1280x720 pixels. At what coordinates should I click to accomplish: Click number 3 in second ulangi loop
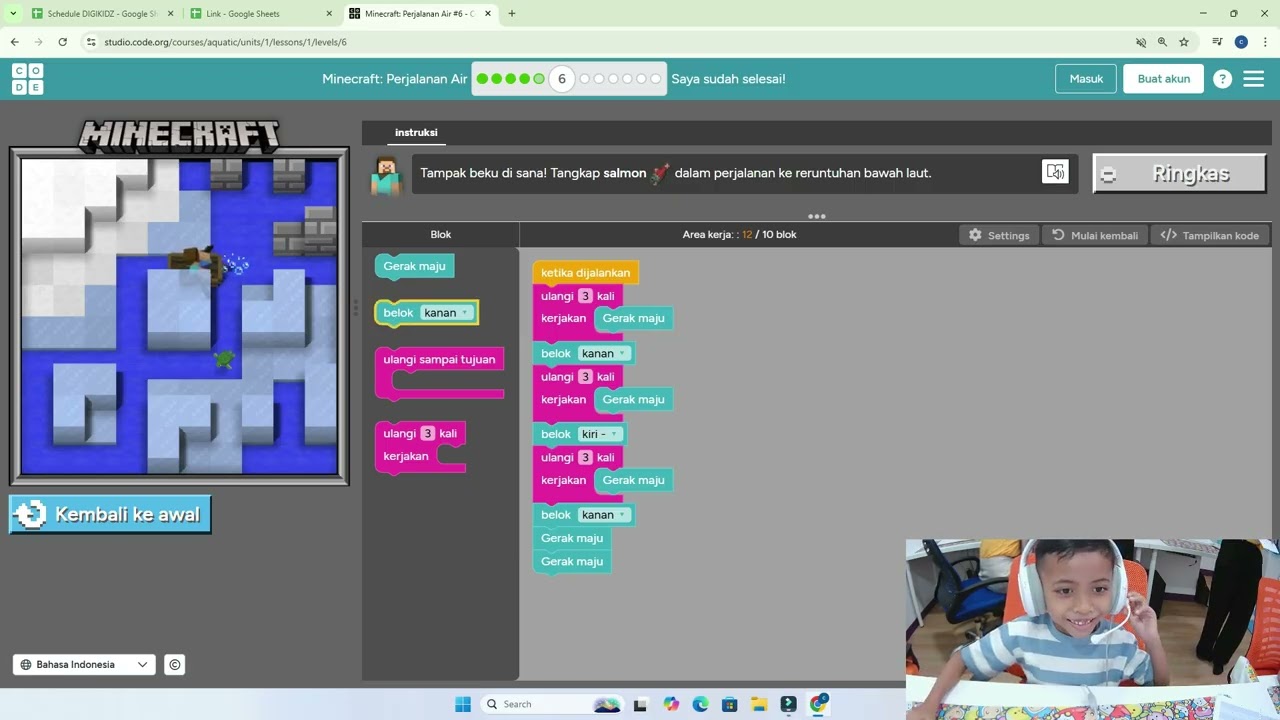click(586, 377)
